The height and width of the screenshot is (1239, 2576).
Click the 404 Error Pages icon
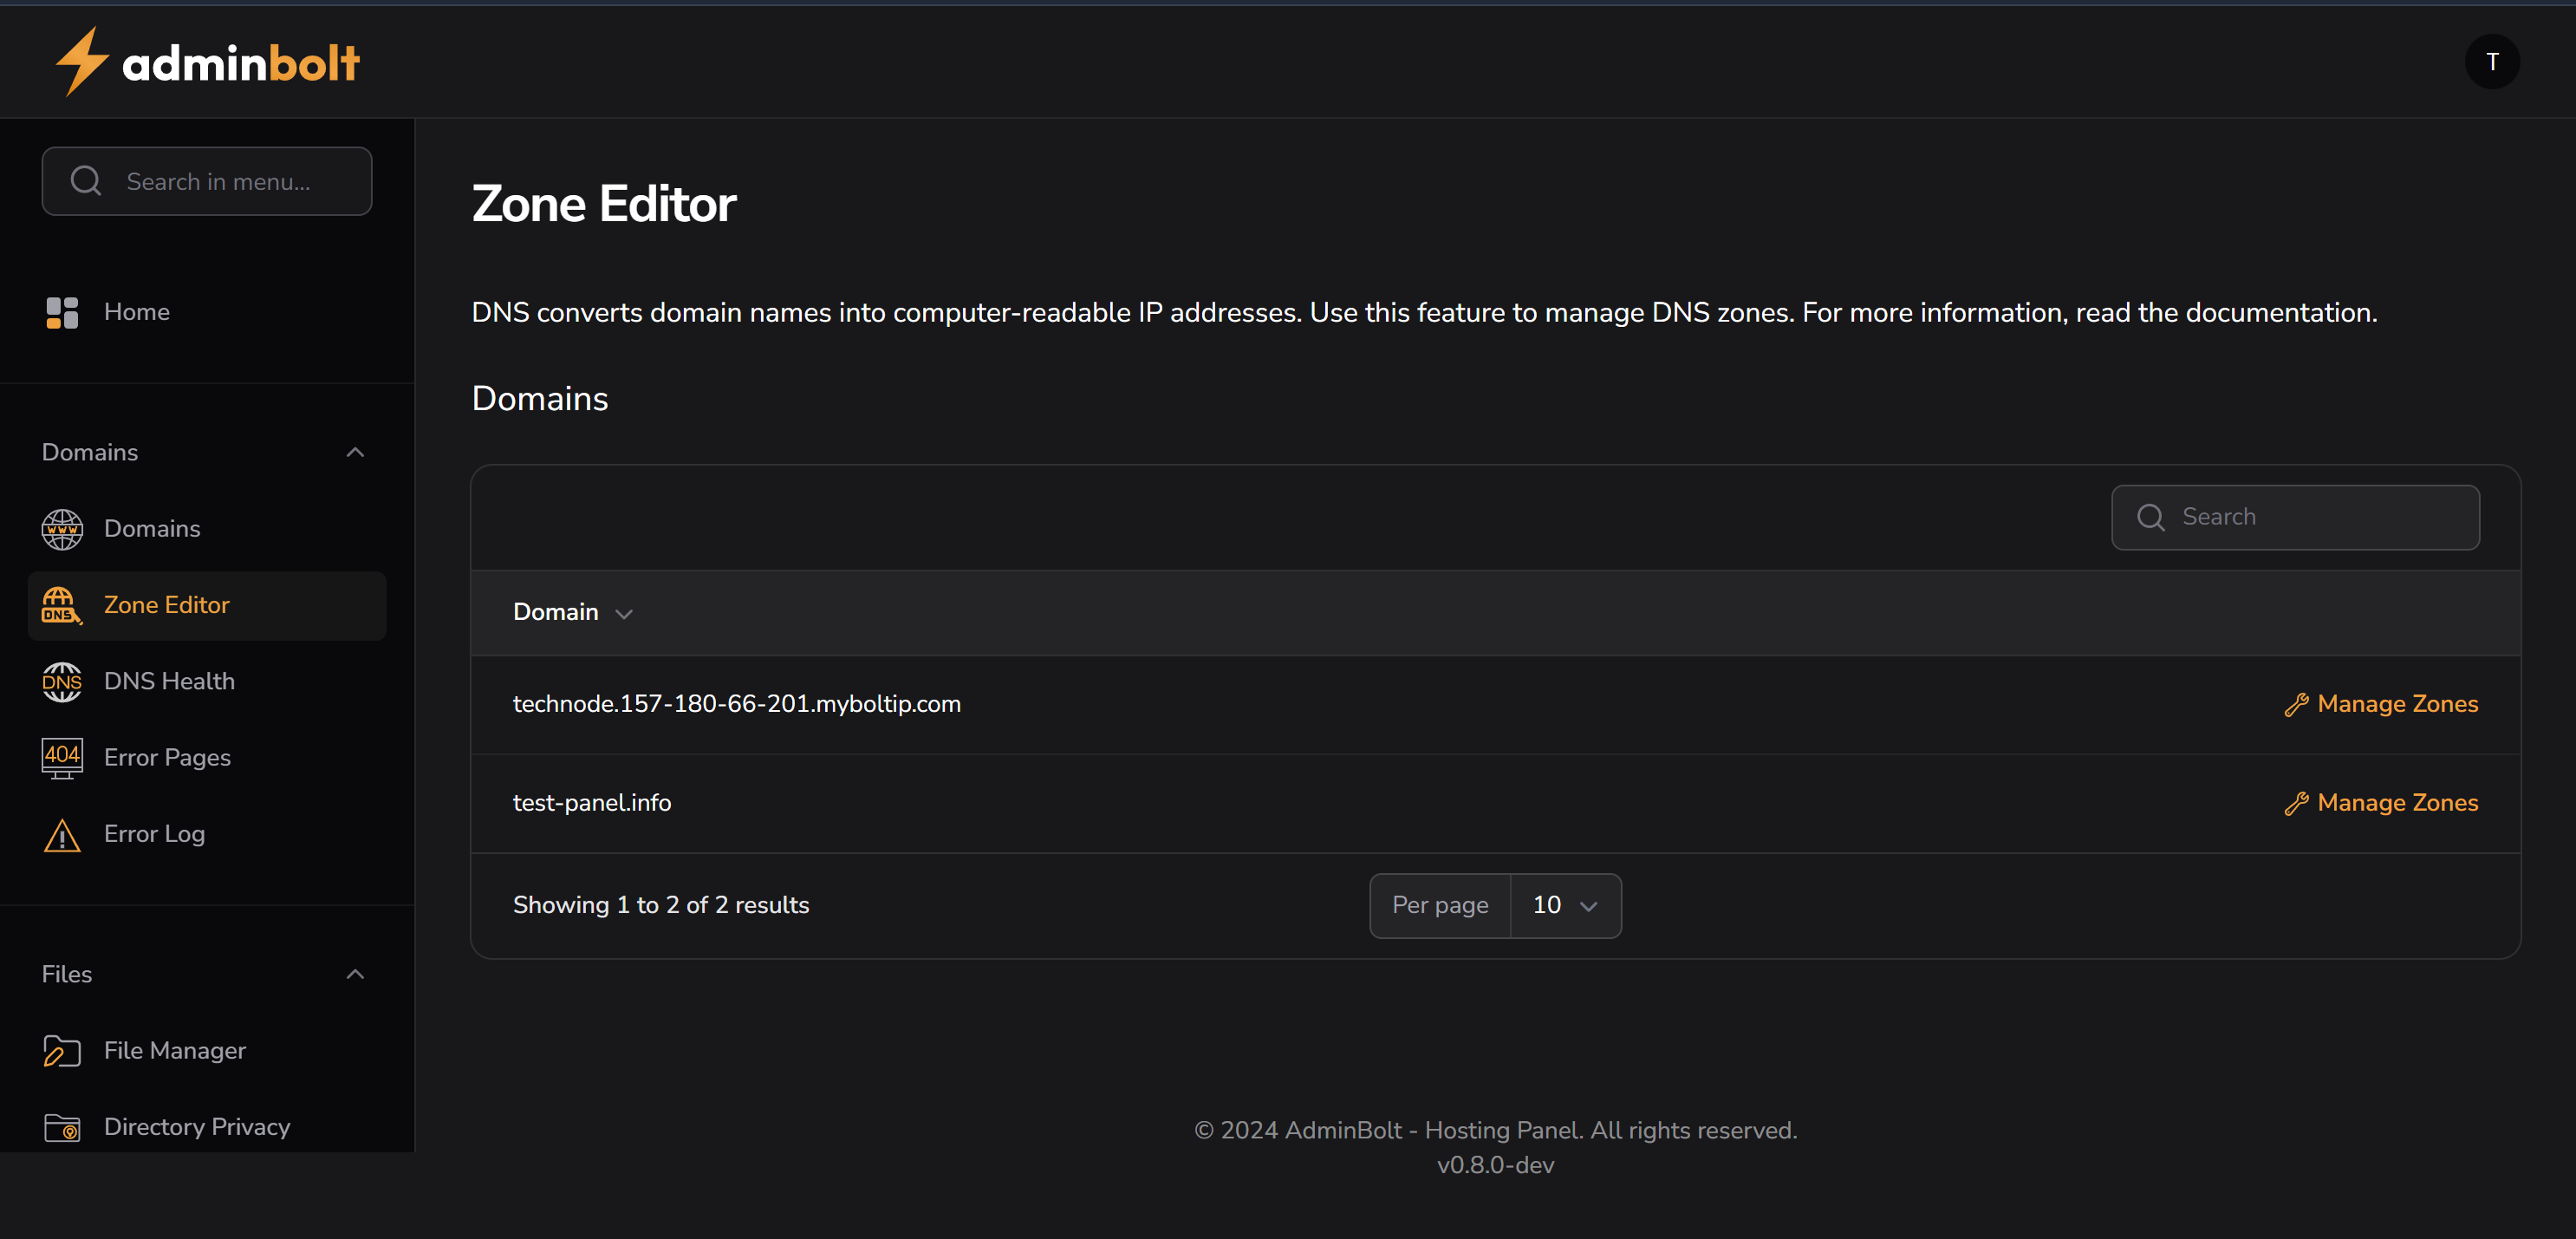(61, 757)
